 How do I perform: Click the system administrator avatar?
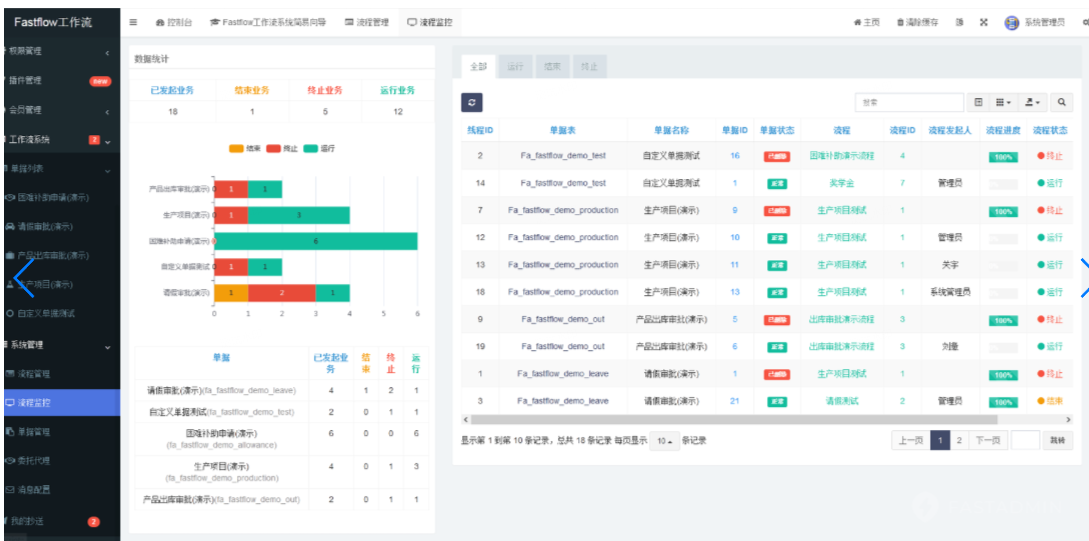coord(1011,22)
